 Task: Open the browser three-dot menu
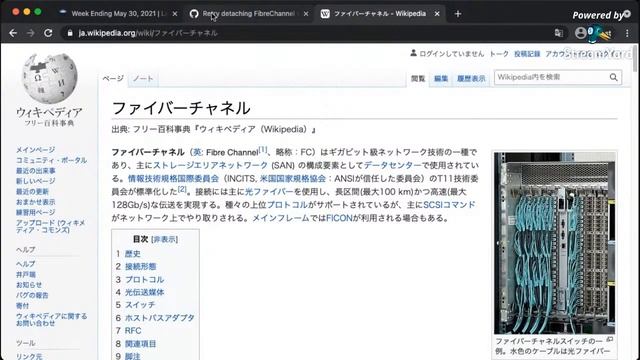point(627,33)
